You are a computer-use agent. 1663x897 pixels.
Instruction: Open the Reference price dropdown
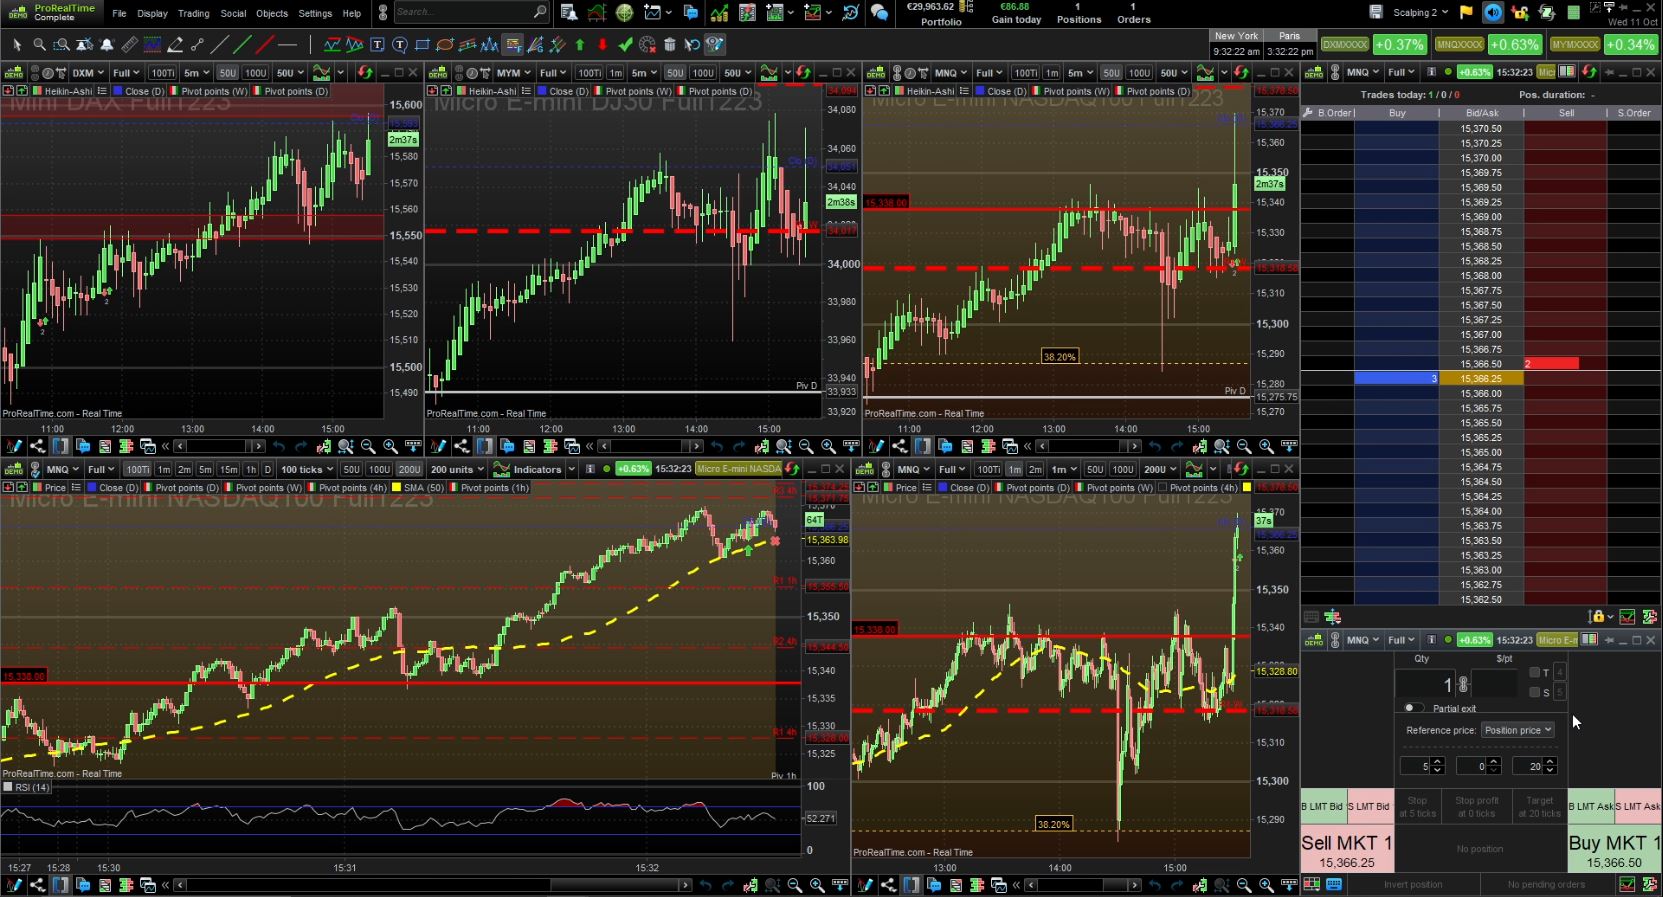tap(1518, 730)
